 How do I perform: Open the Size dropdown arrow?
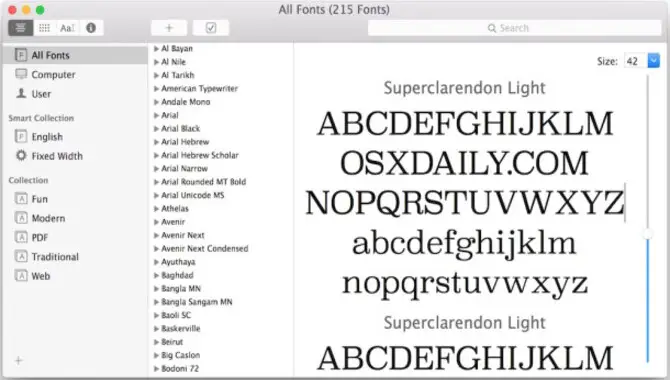point(654,61)
